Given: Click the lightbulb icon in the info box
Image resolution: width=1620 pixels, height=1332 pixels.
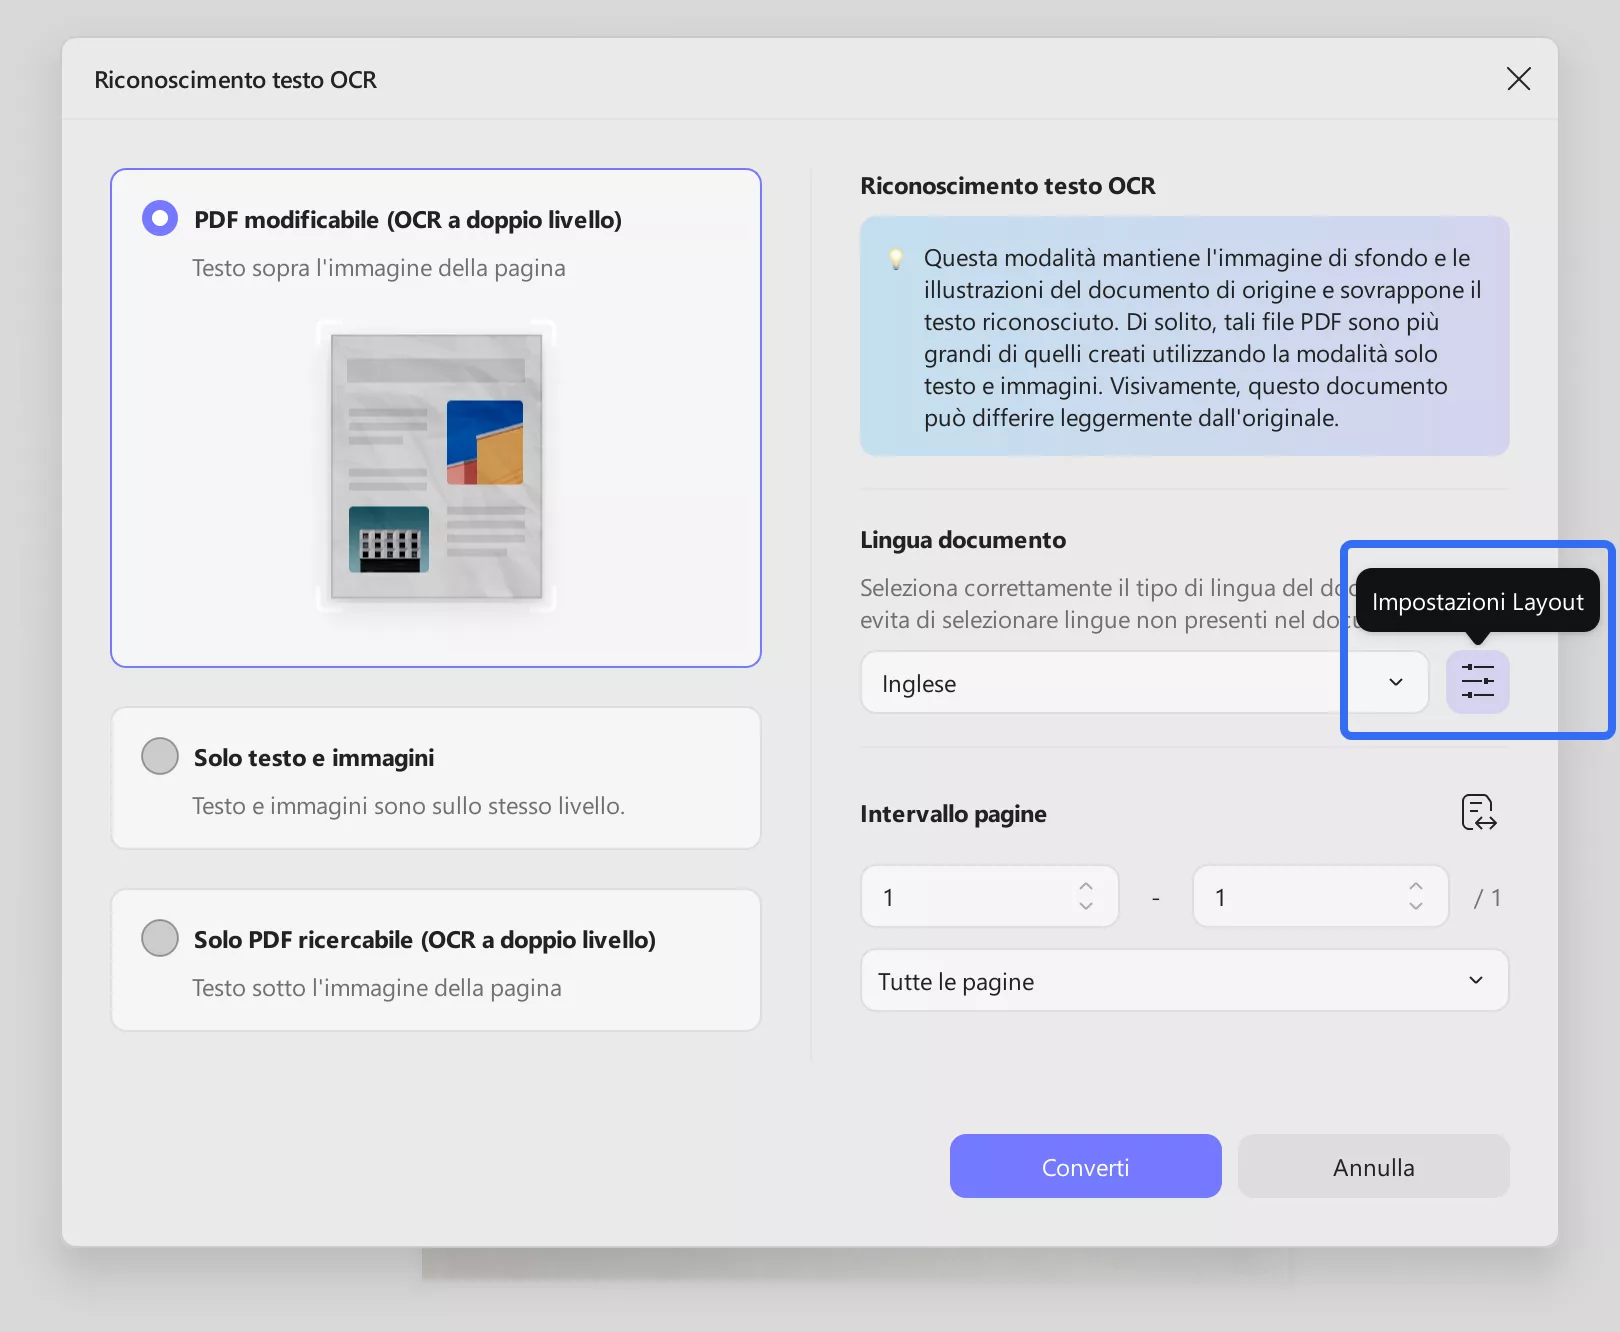Looking at the screenshot, I should pyautogui.click(x=895, y=257).
